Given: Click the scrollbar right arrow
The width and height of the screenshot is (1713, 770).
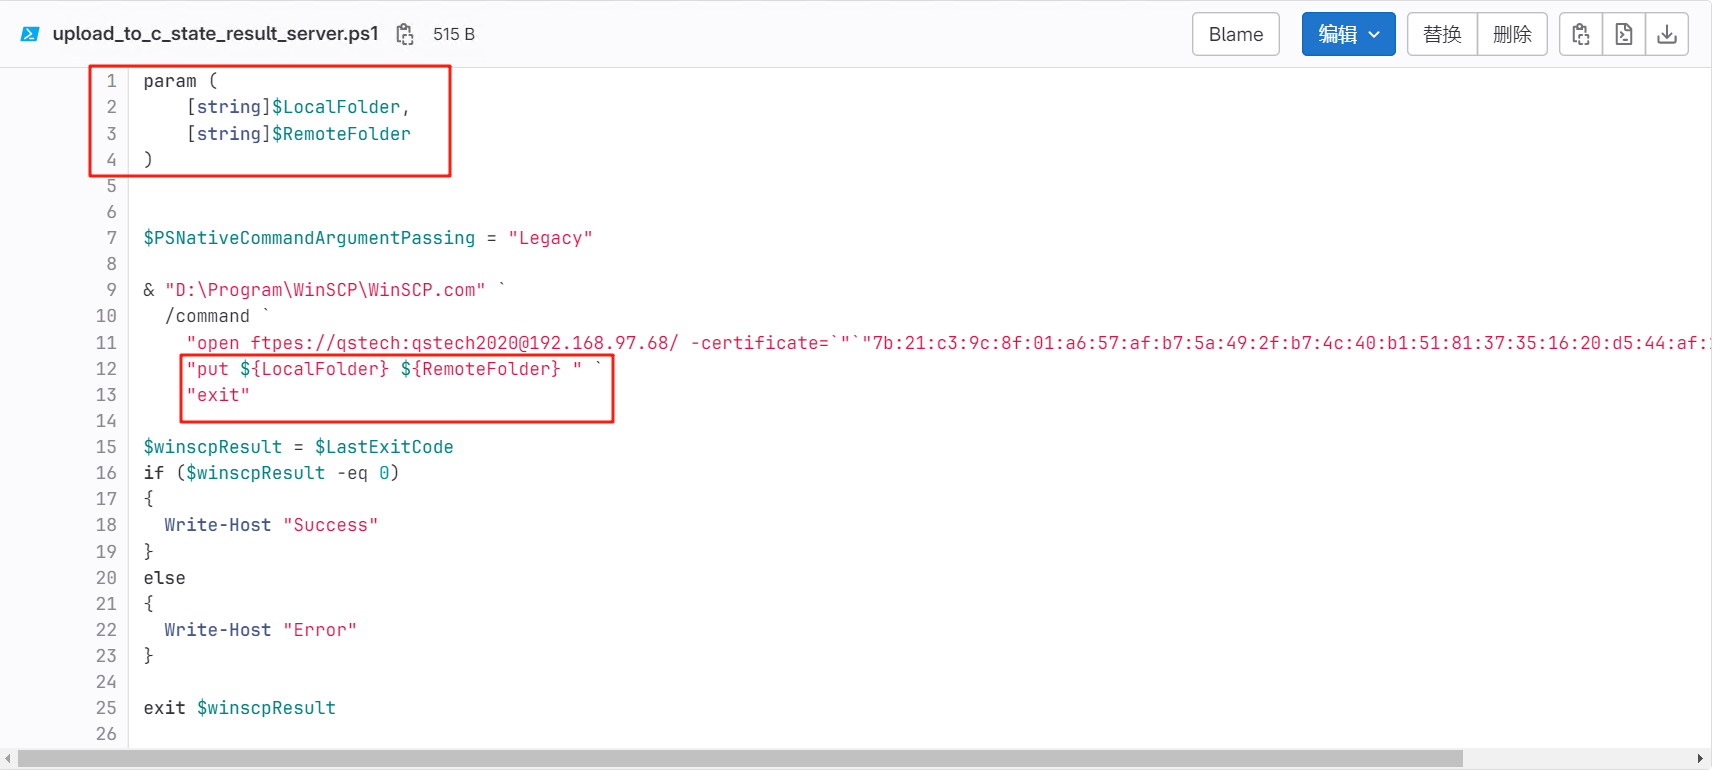Looking at the screenshot, I should [1700, 759].
